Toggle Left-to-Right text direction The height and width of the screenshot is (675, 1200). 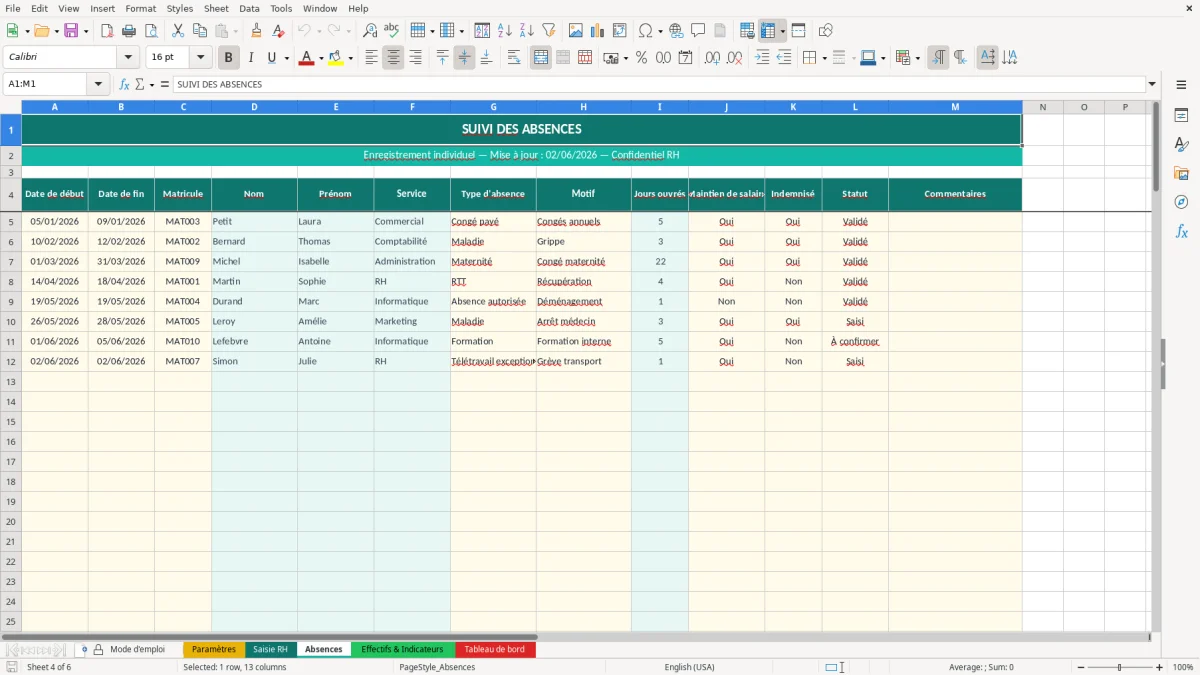938,58
